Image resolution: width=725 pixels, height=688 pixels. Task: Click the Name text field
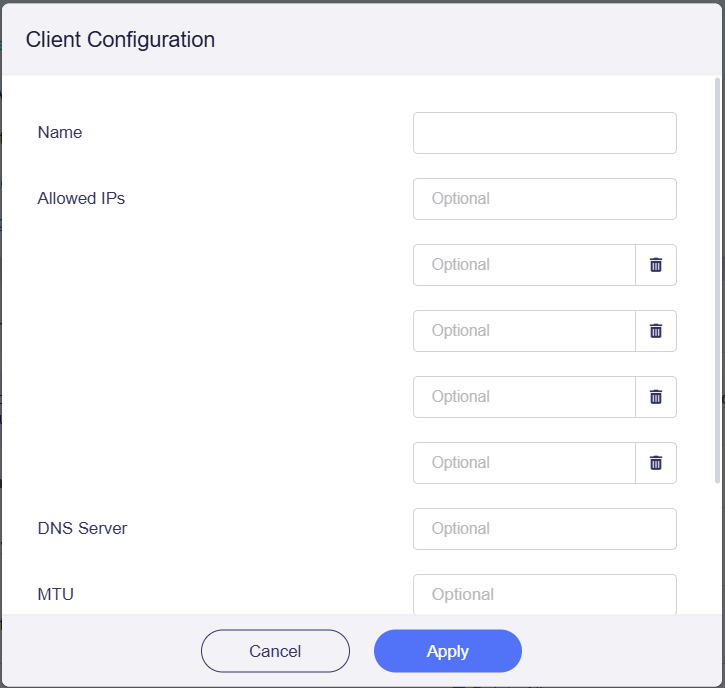coord(544,133)
